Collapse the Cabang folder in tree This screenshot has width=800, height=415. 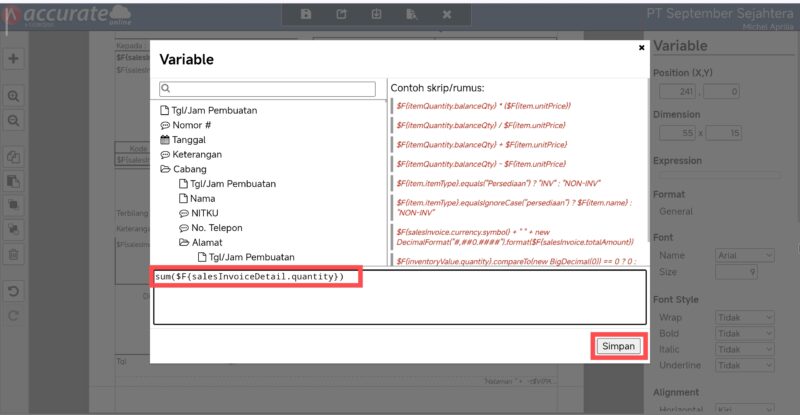165,169
